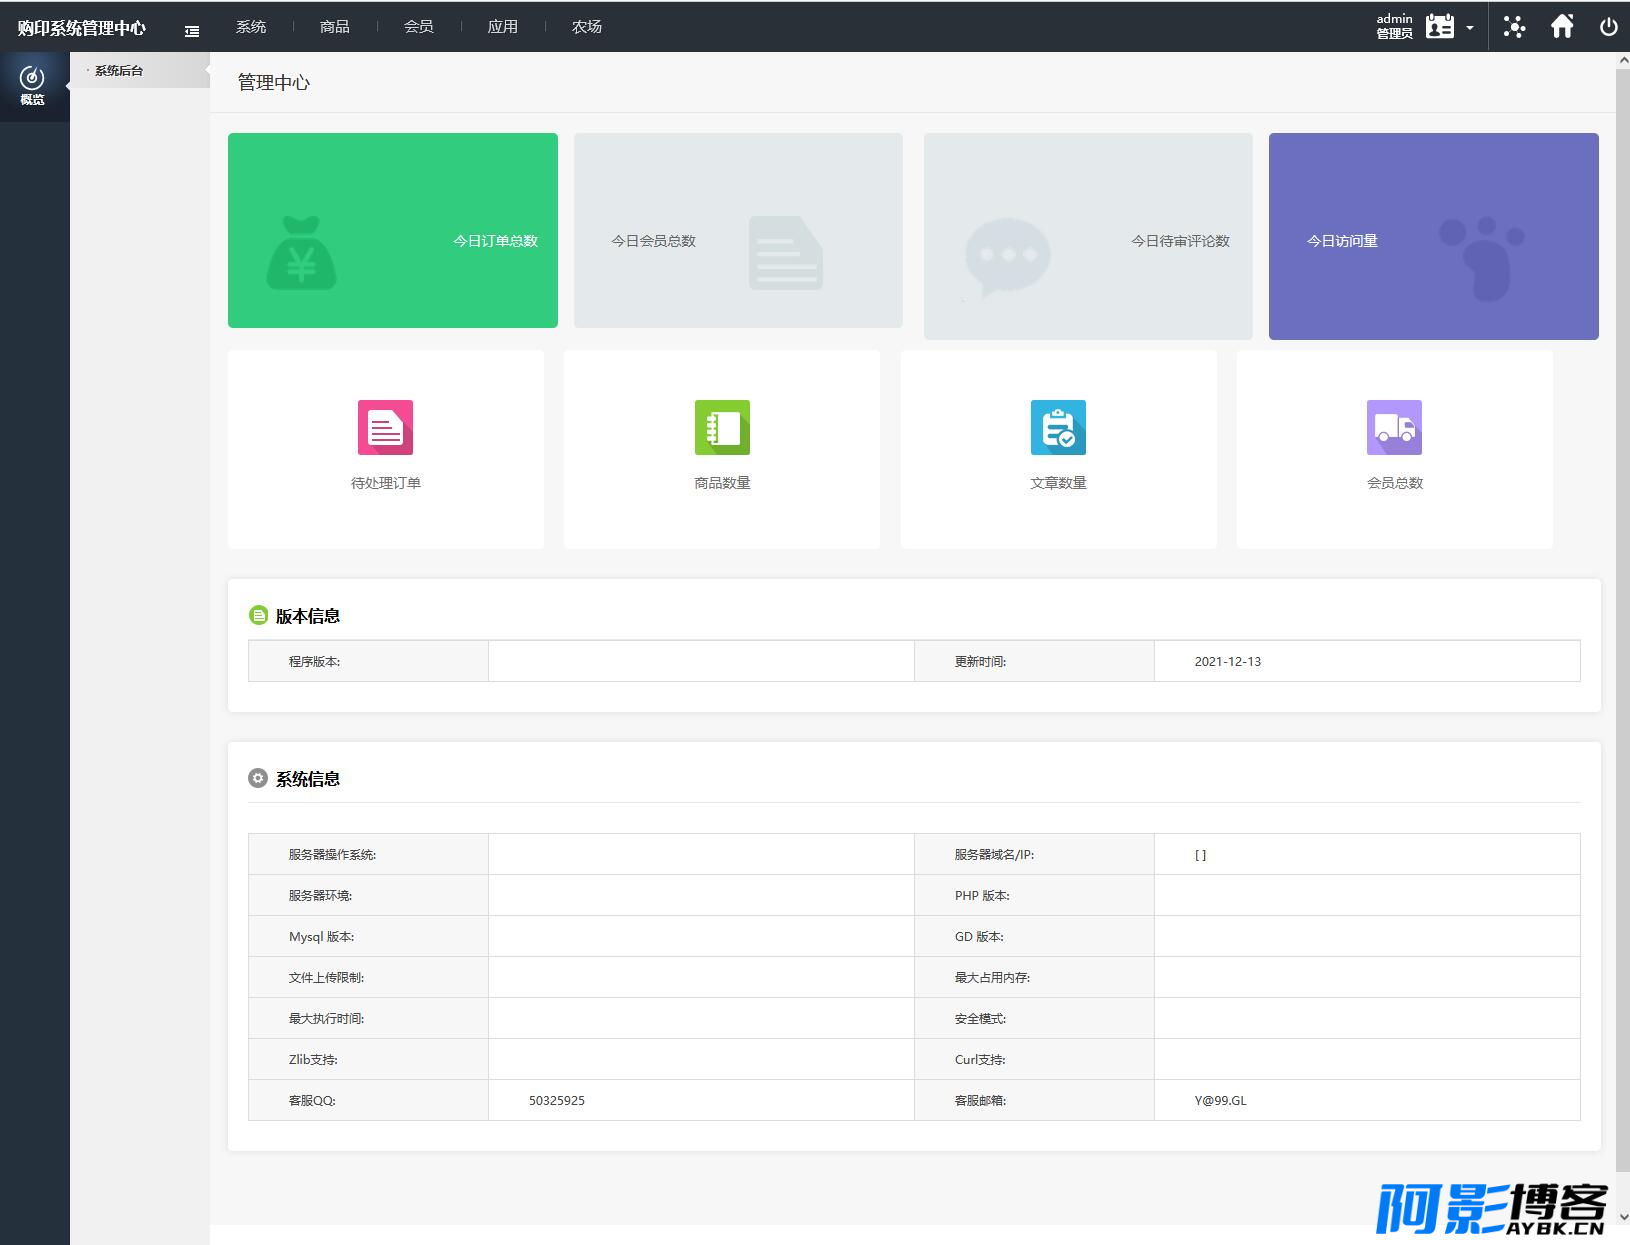The width and height of the screenshot is (1630, 1245).
Task: Select the 会员 menu item
Action: pos(419,27)
